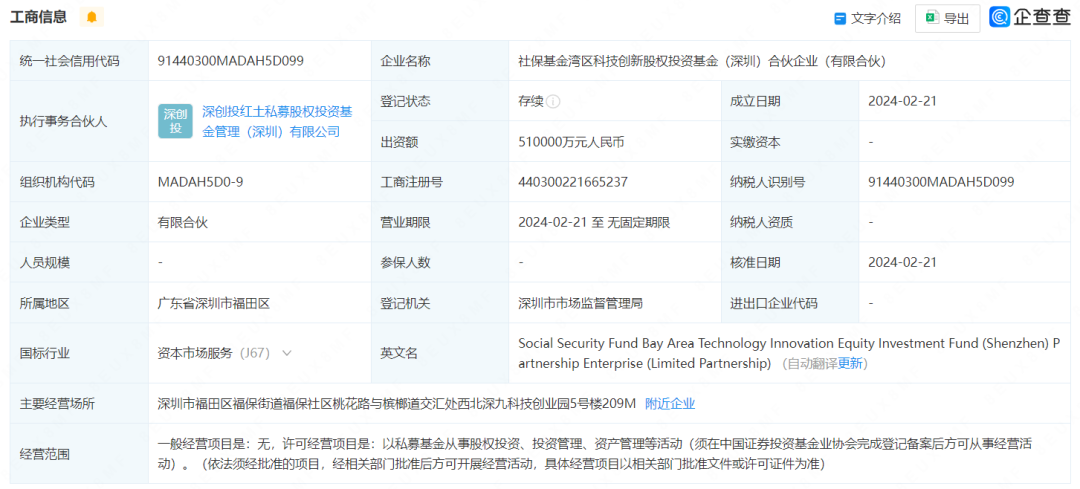This screenshot has height=489, width=1080.
Task: Click the 资本市场服务 industry text
Action: [196, 353]
